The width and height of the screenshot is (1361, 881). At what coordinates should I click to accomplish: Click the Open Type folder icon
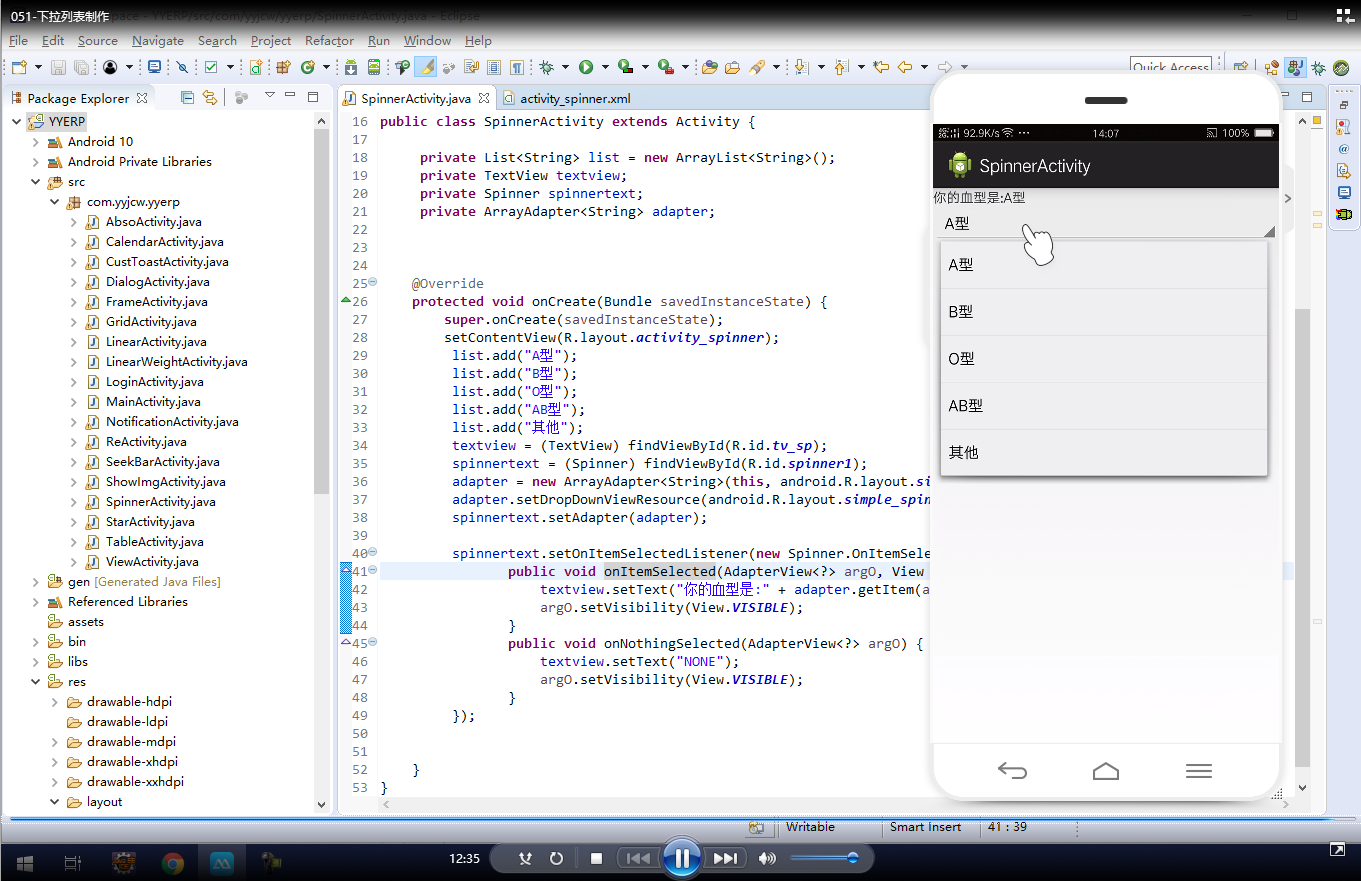[710, 67]
